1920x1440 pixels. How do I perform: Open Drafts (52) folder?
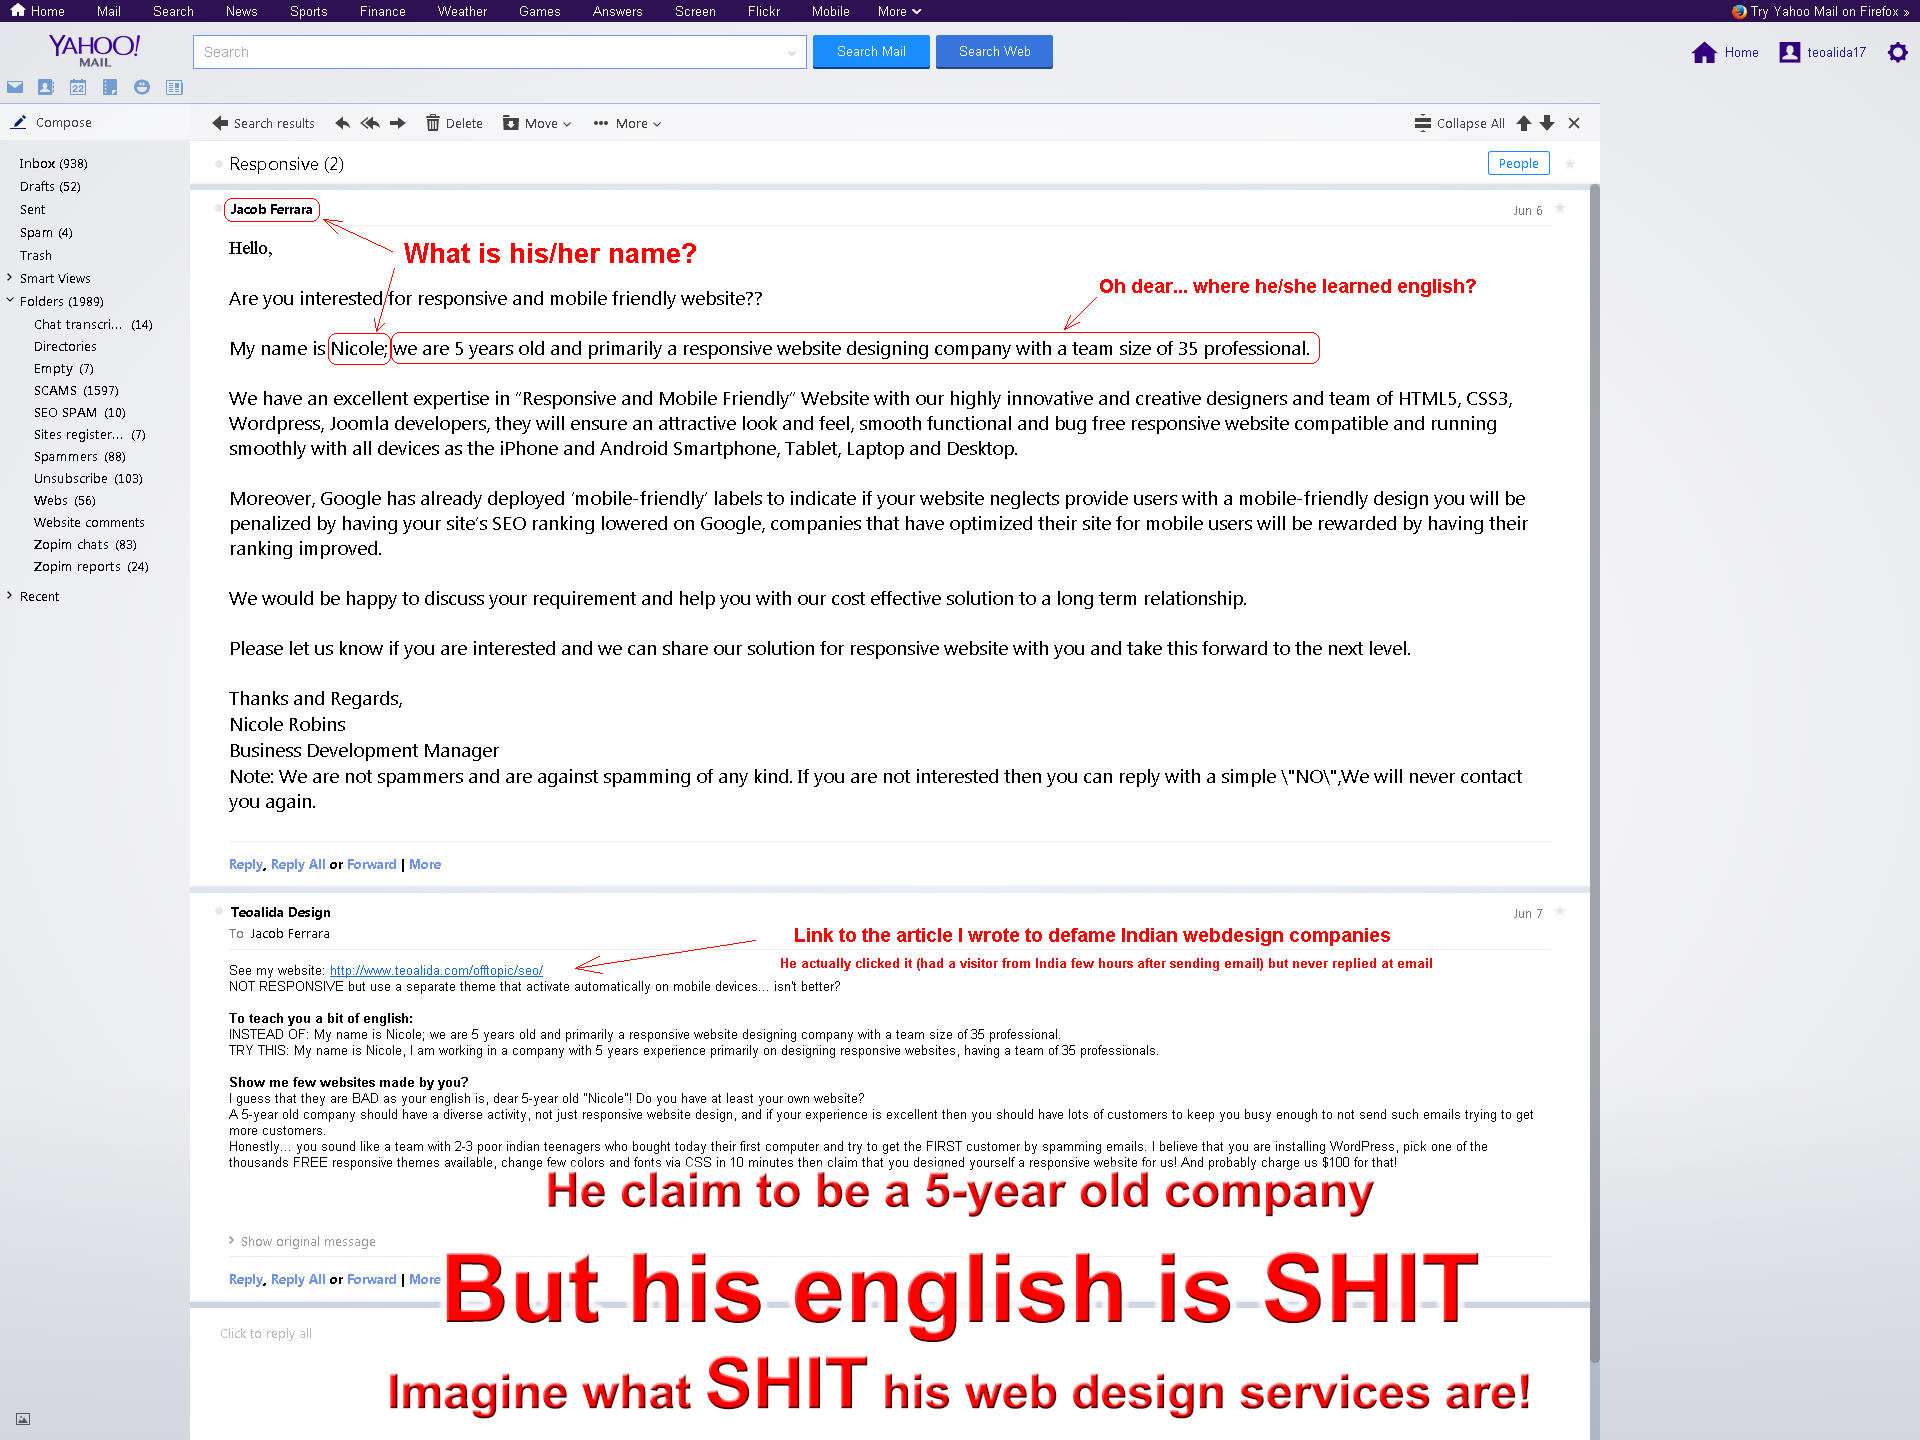click(x=50, y=186)
